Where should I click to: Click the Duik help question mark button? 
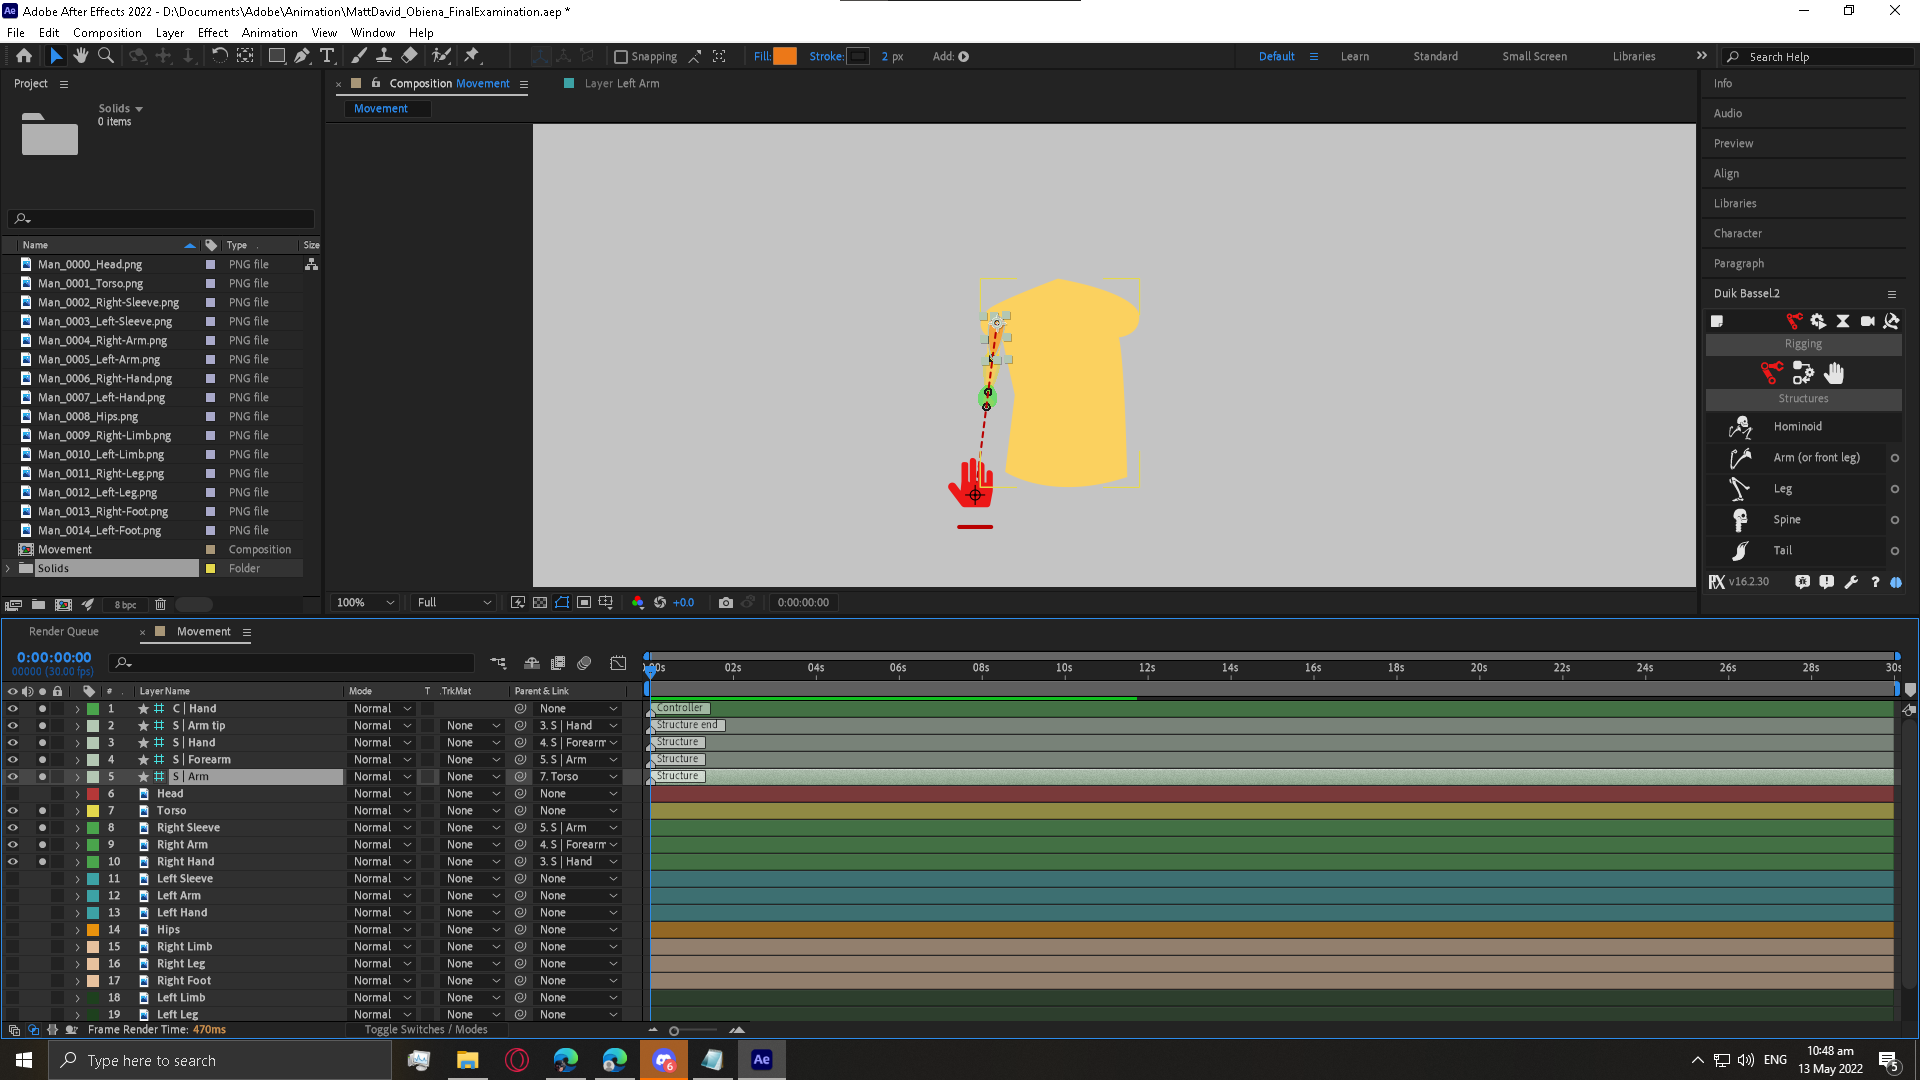click(x=1875, y=582)
